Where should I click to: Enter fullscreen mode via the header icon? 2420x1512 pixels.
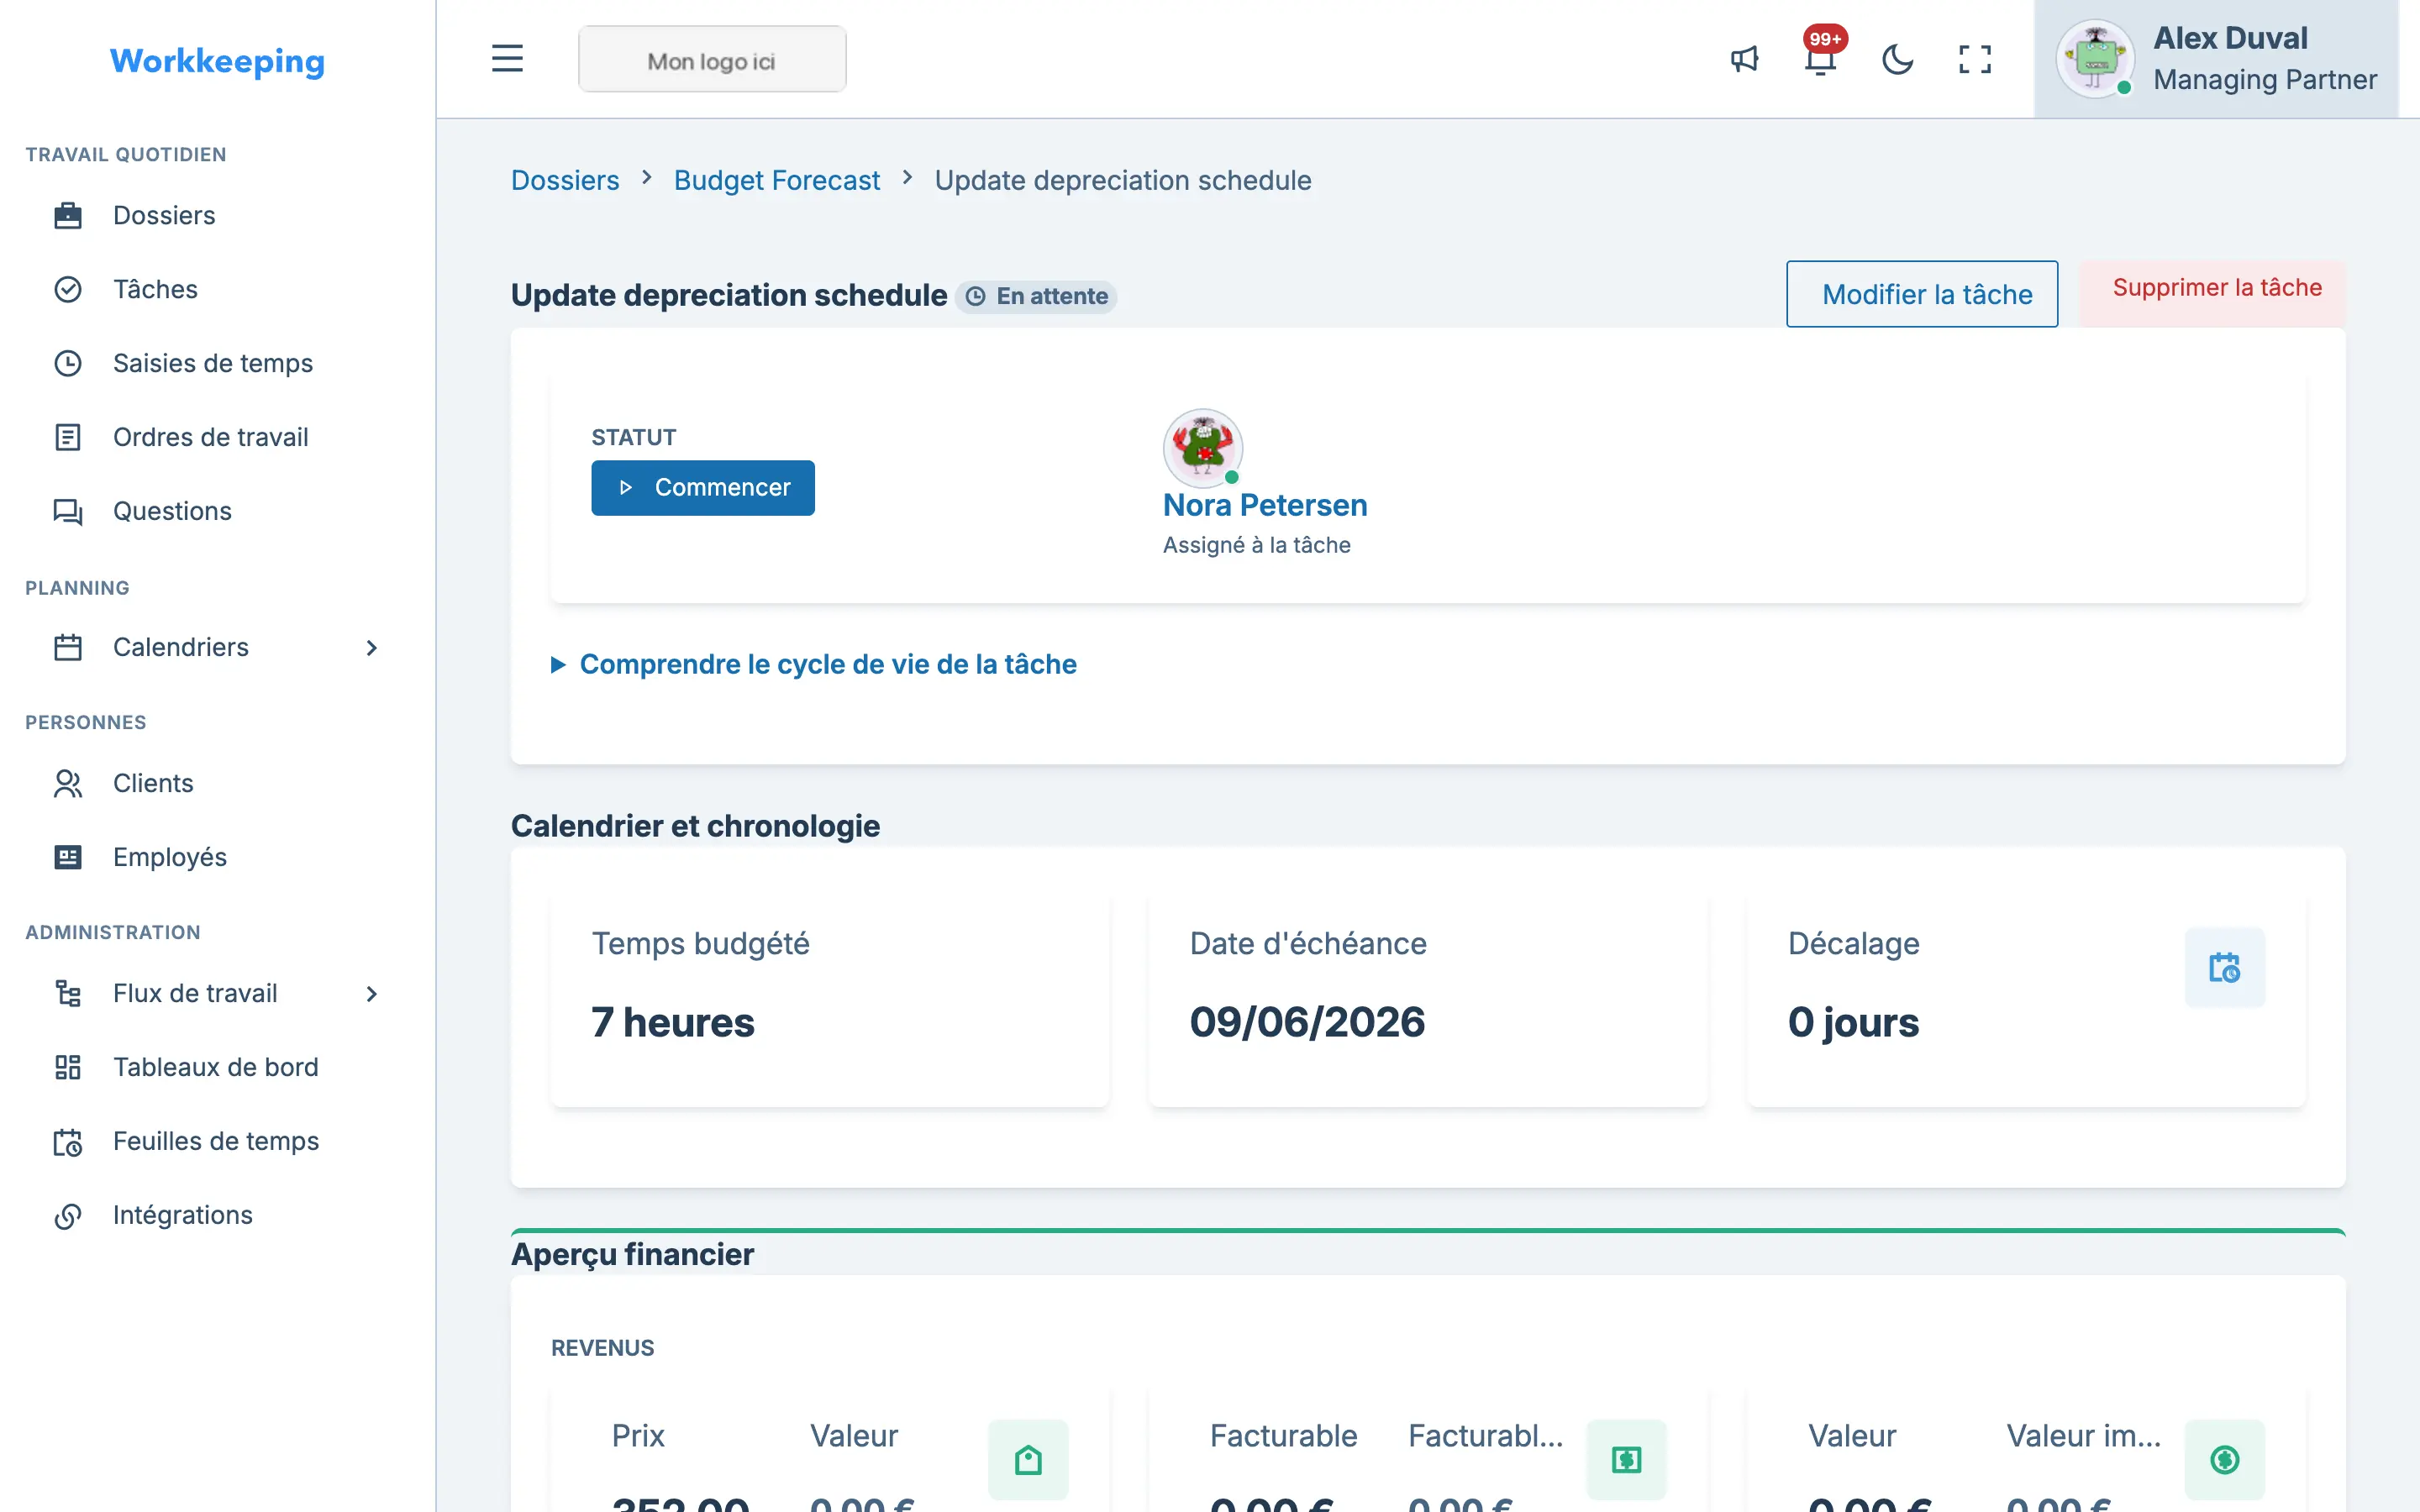click(x=1974, y=59)
